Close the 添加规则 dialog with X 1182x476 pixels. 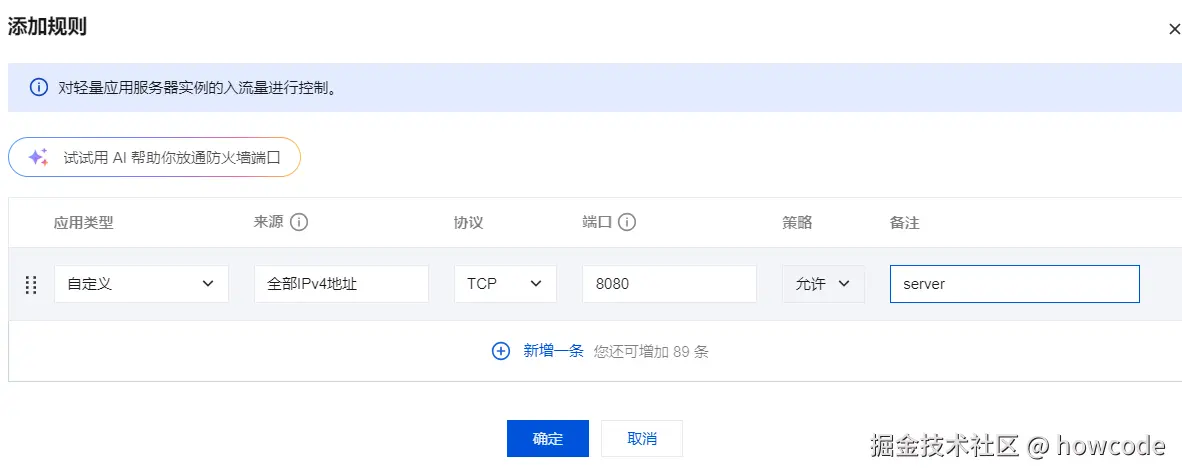[x=1174, y=29]
